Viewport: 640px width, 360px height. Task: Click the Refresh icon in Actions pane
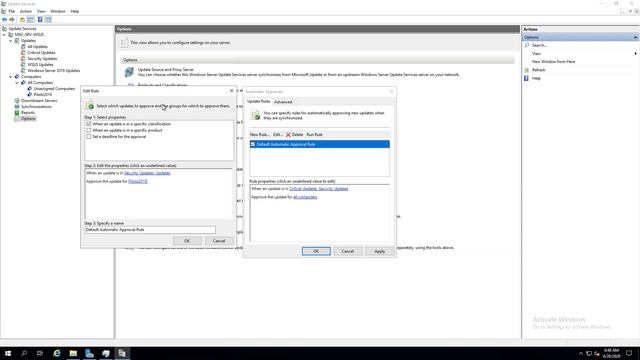coord(527,70)
